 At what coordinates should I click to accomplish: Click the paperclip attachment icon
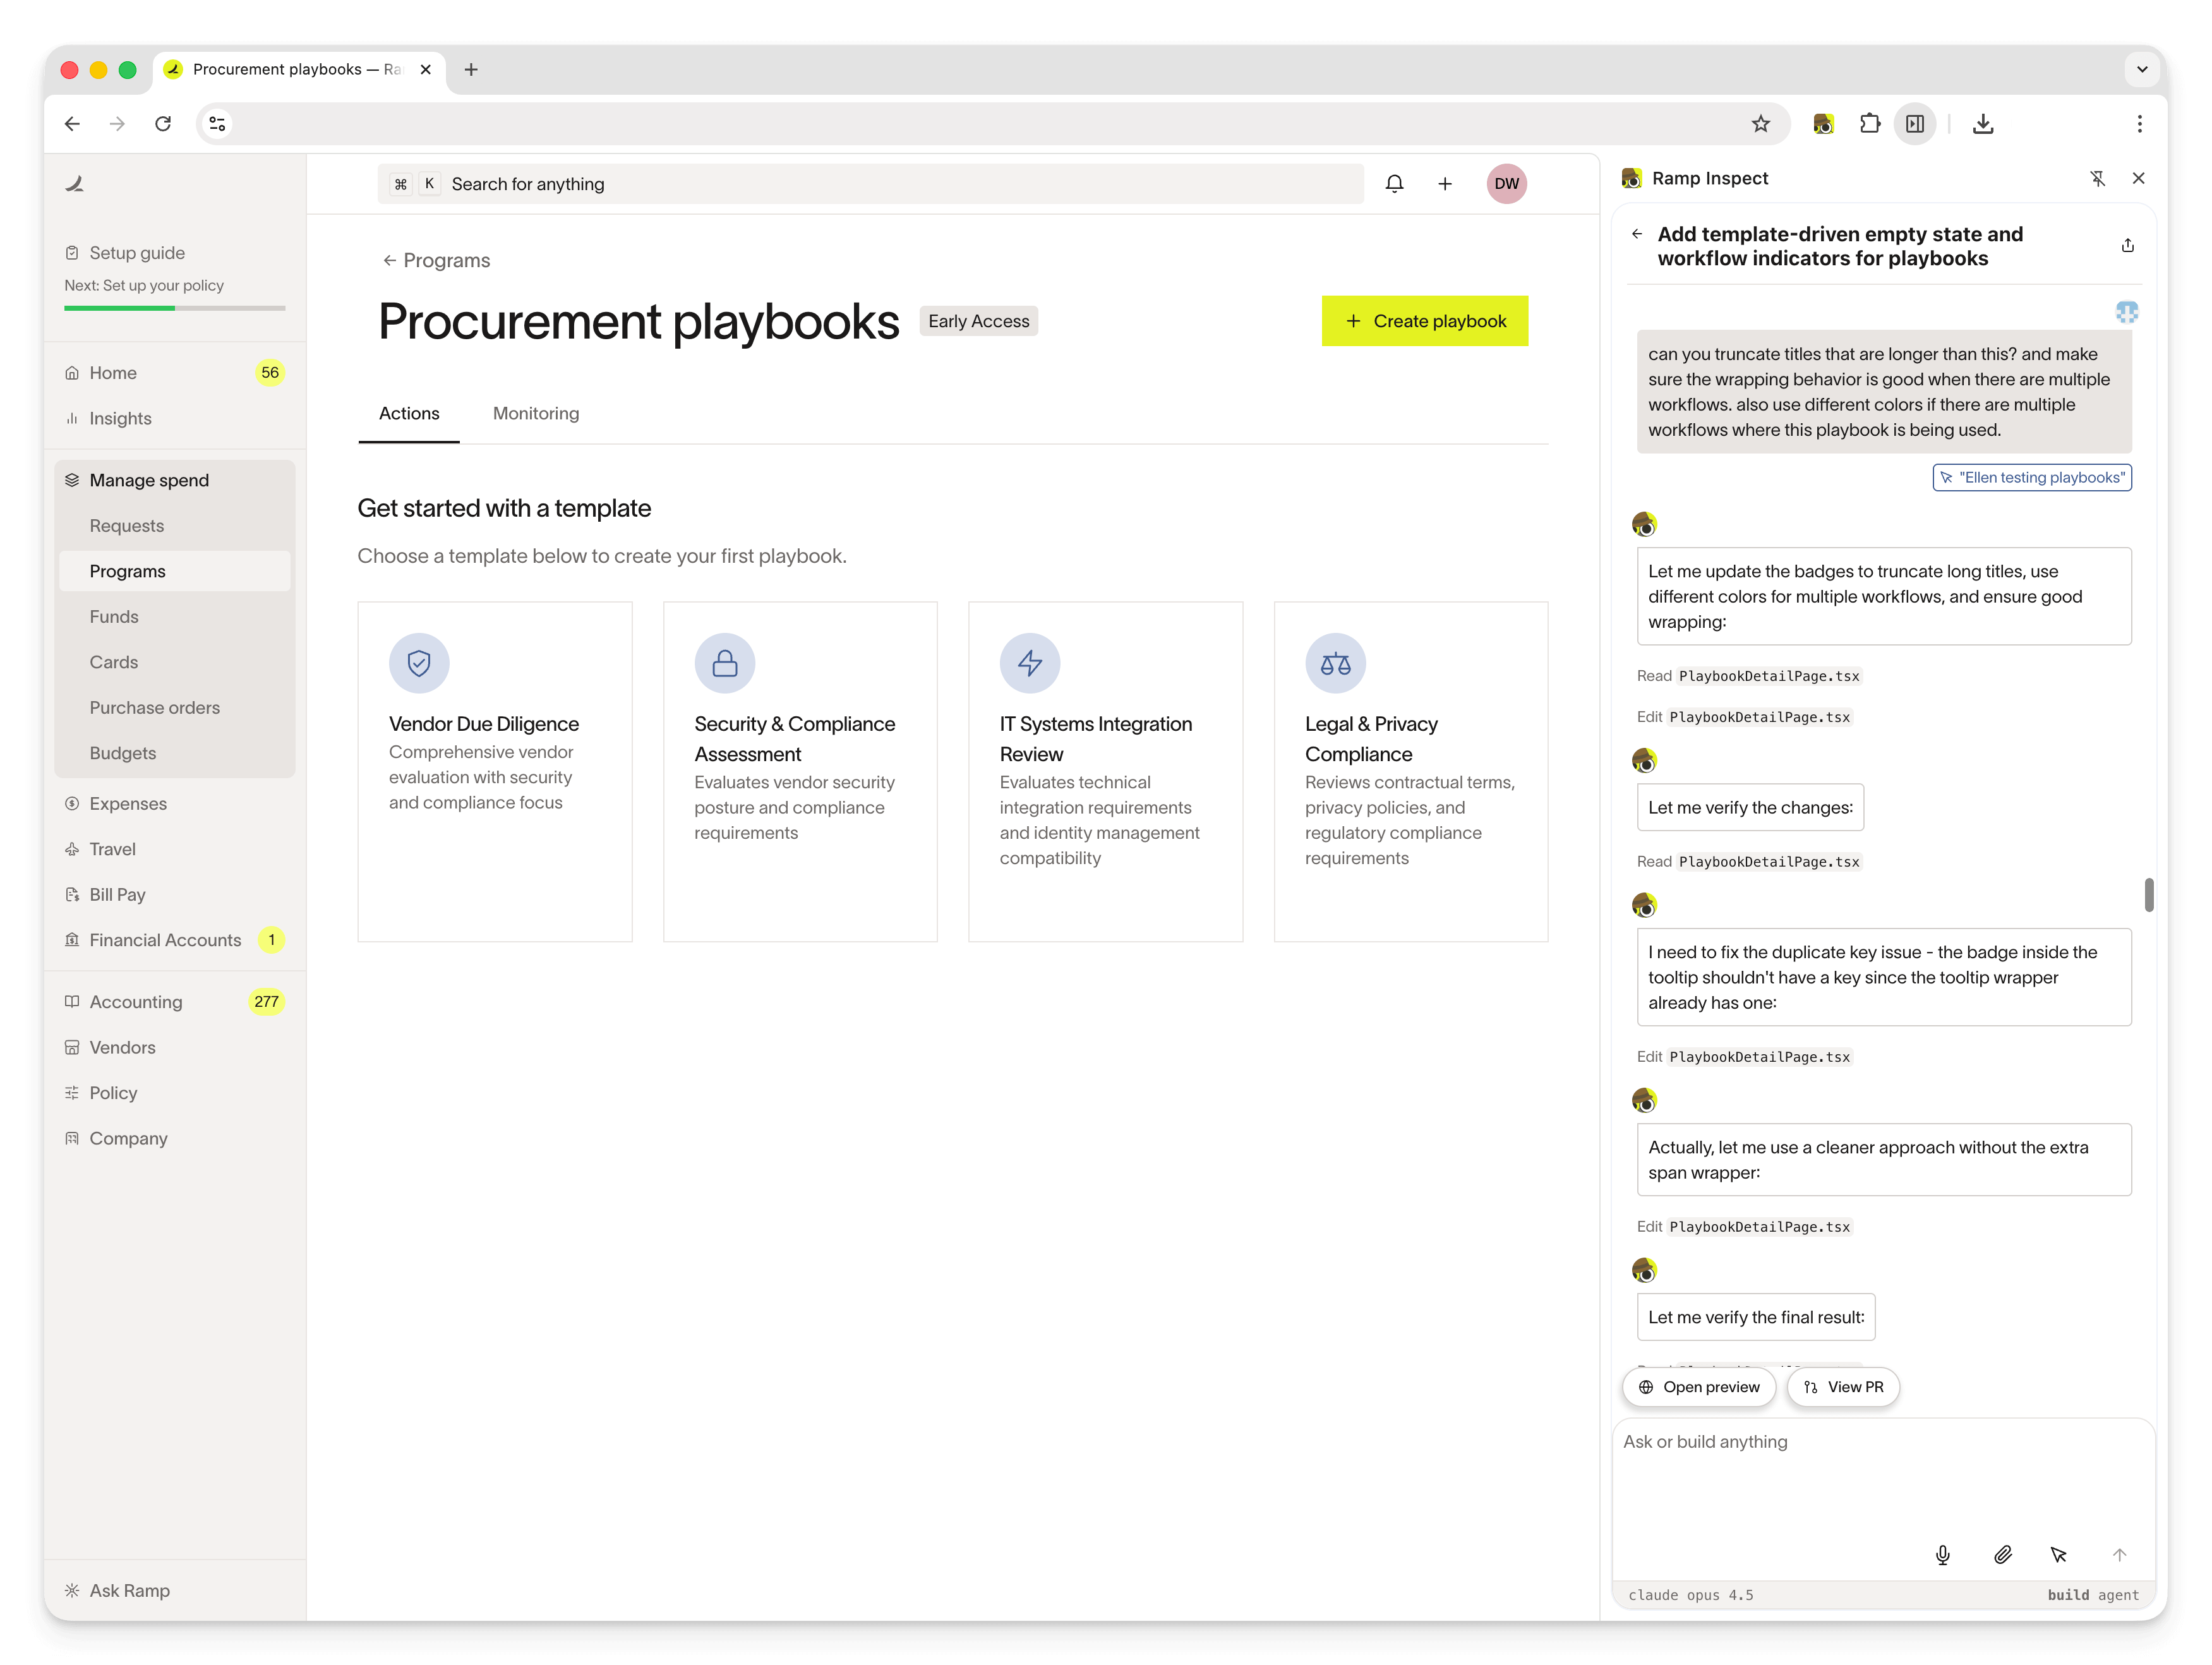tap(2002, 1554)
